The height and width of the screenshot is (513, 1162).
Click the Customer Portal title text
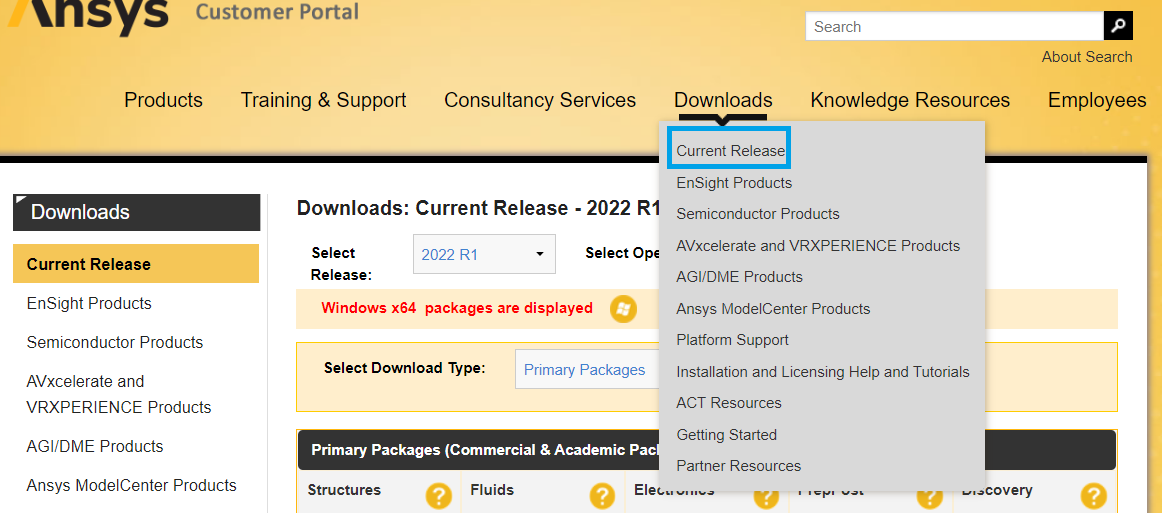277,12
